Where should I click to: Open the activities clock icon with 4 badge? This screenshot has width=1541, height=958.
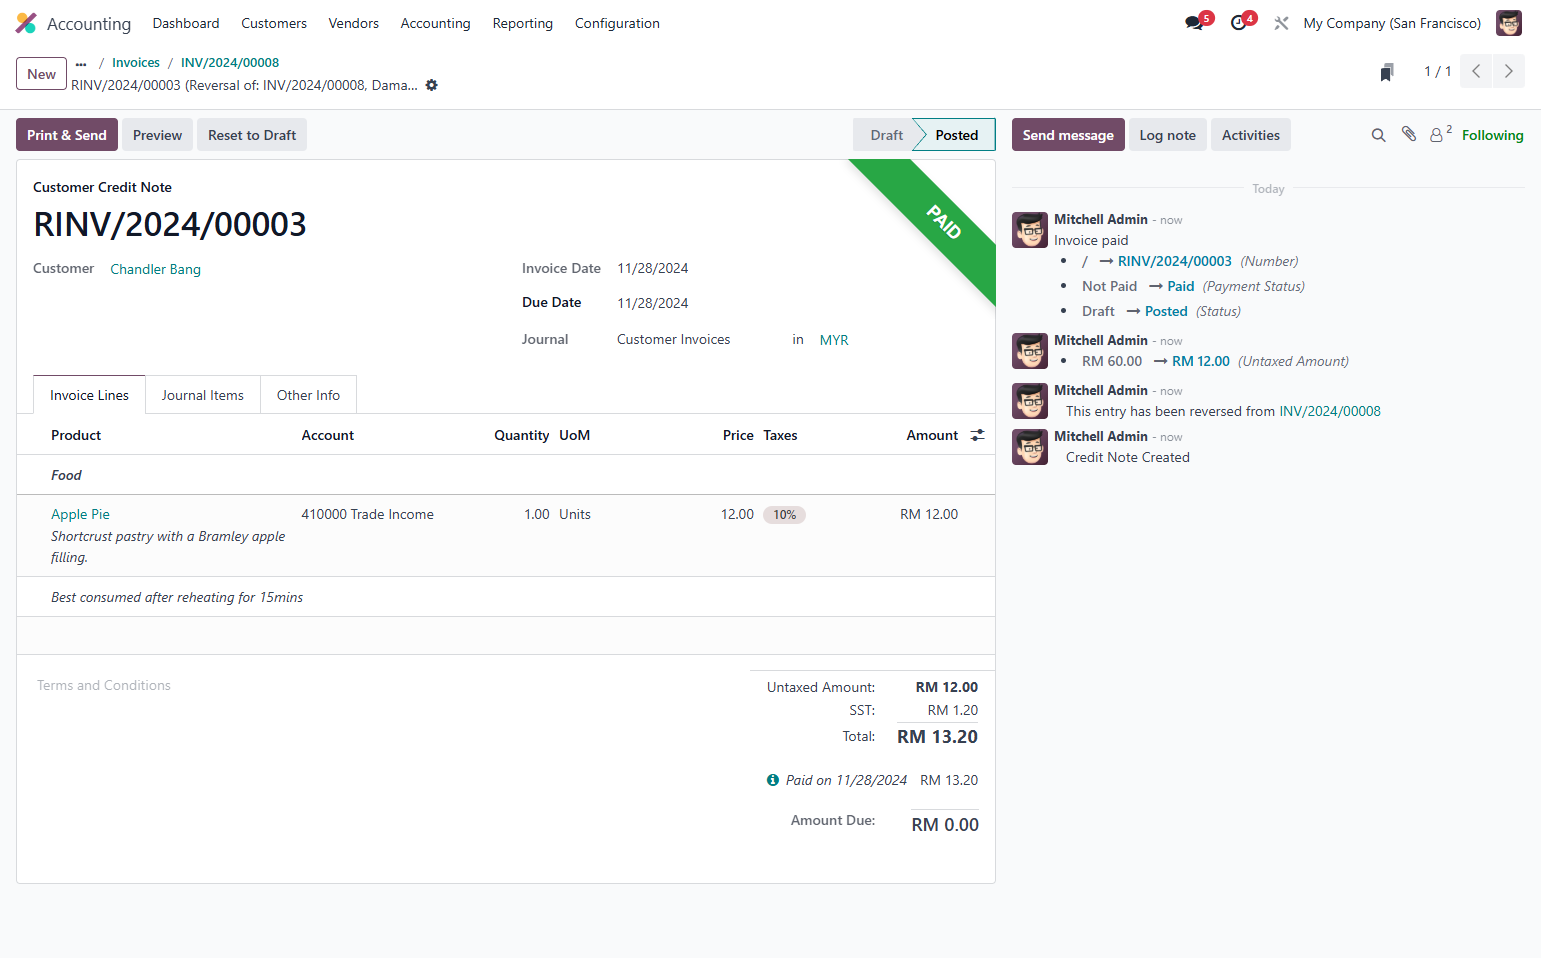[x=1241, y=23]
